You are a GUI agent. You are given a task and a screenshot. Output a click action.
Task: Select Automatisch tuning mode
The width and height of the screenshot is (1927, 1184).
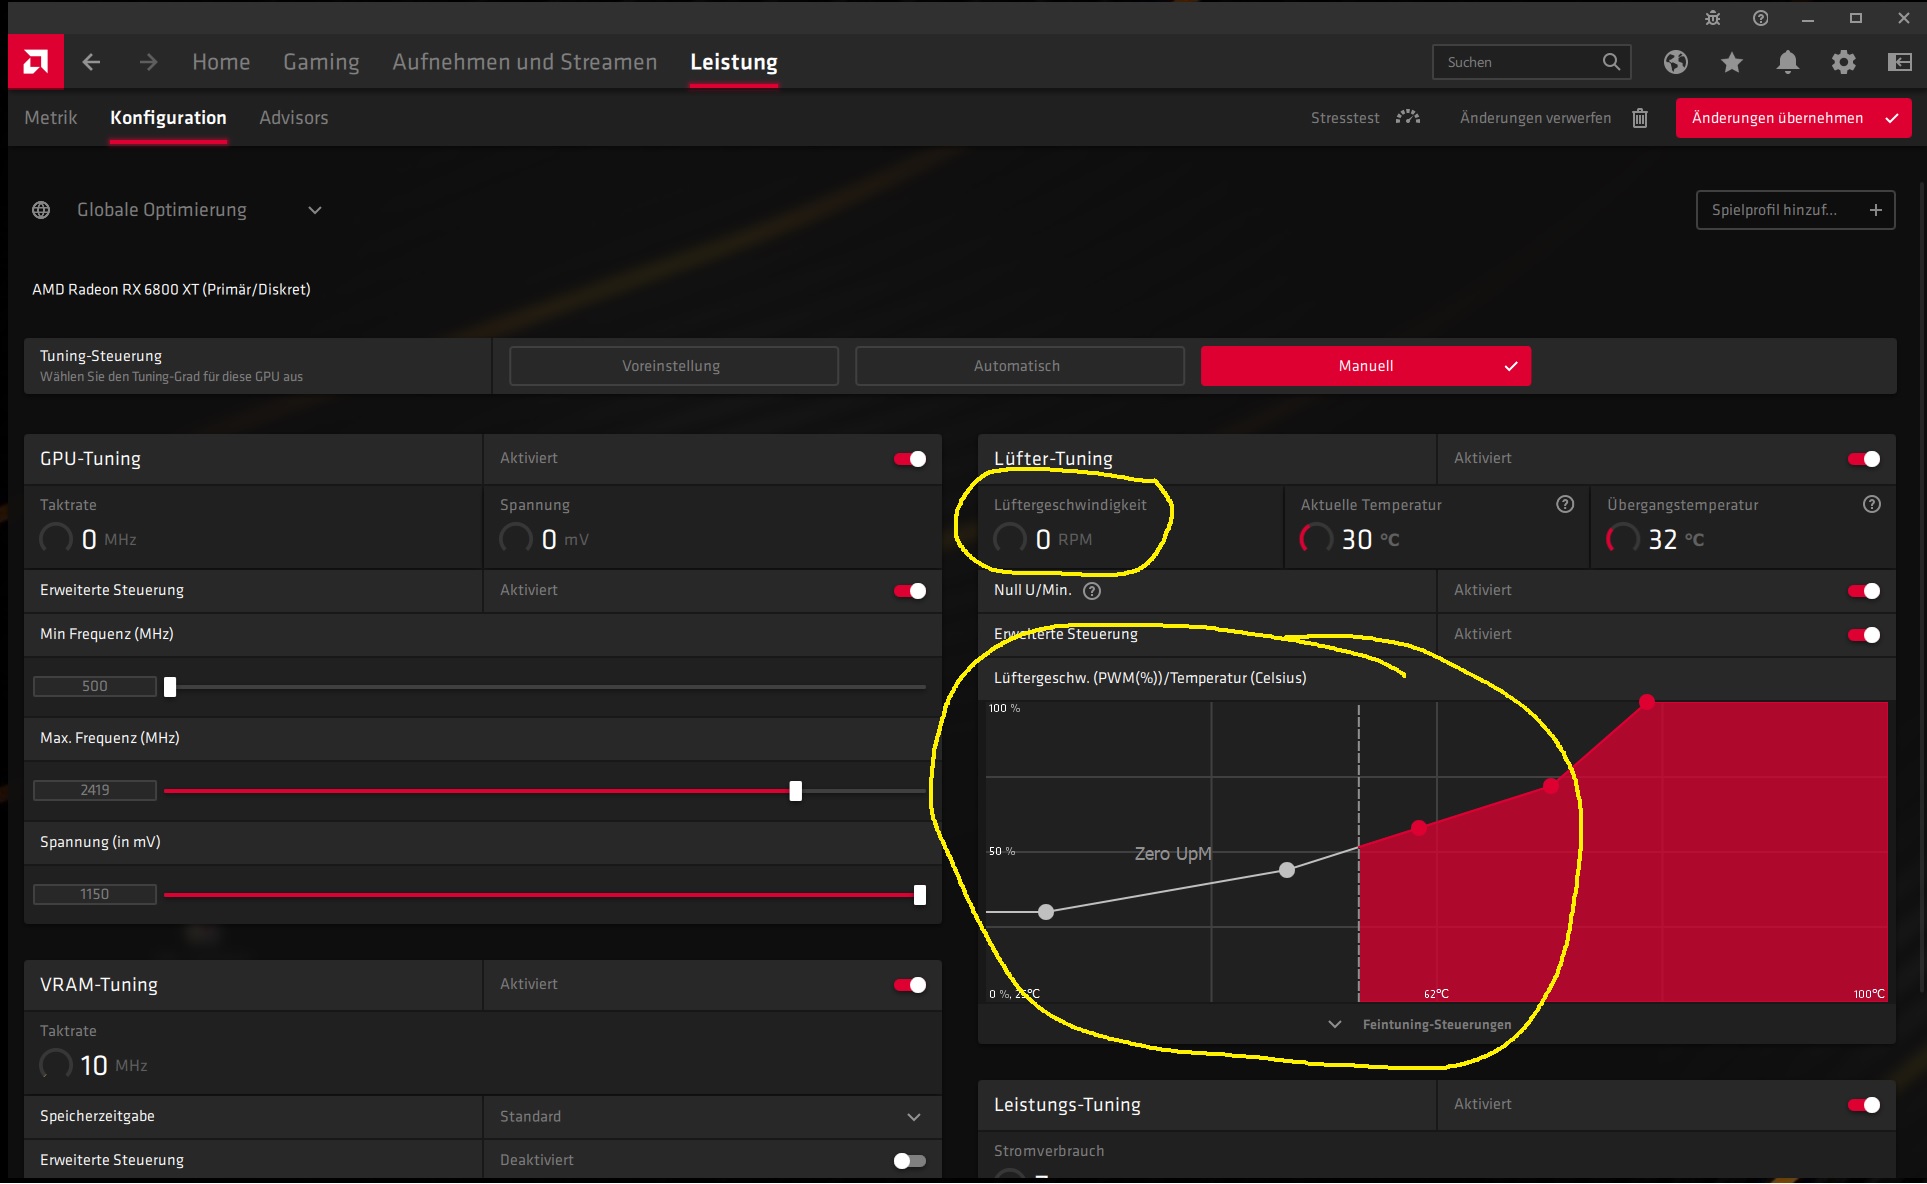click(x=1019, y=366)
